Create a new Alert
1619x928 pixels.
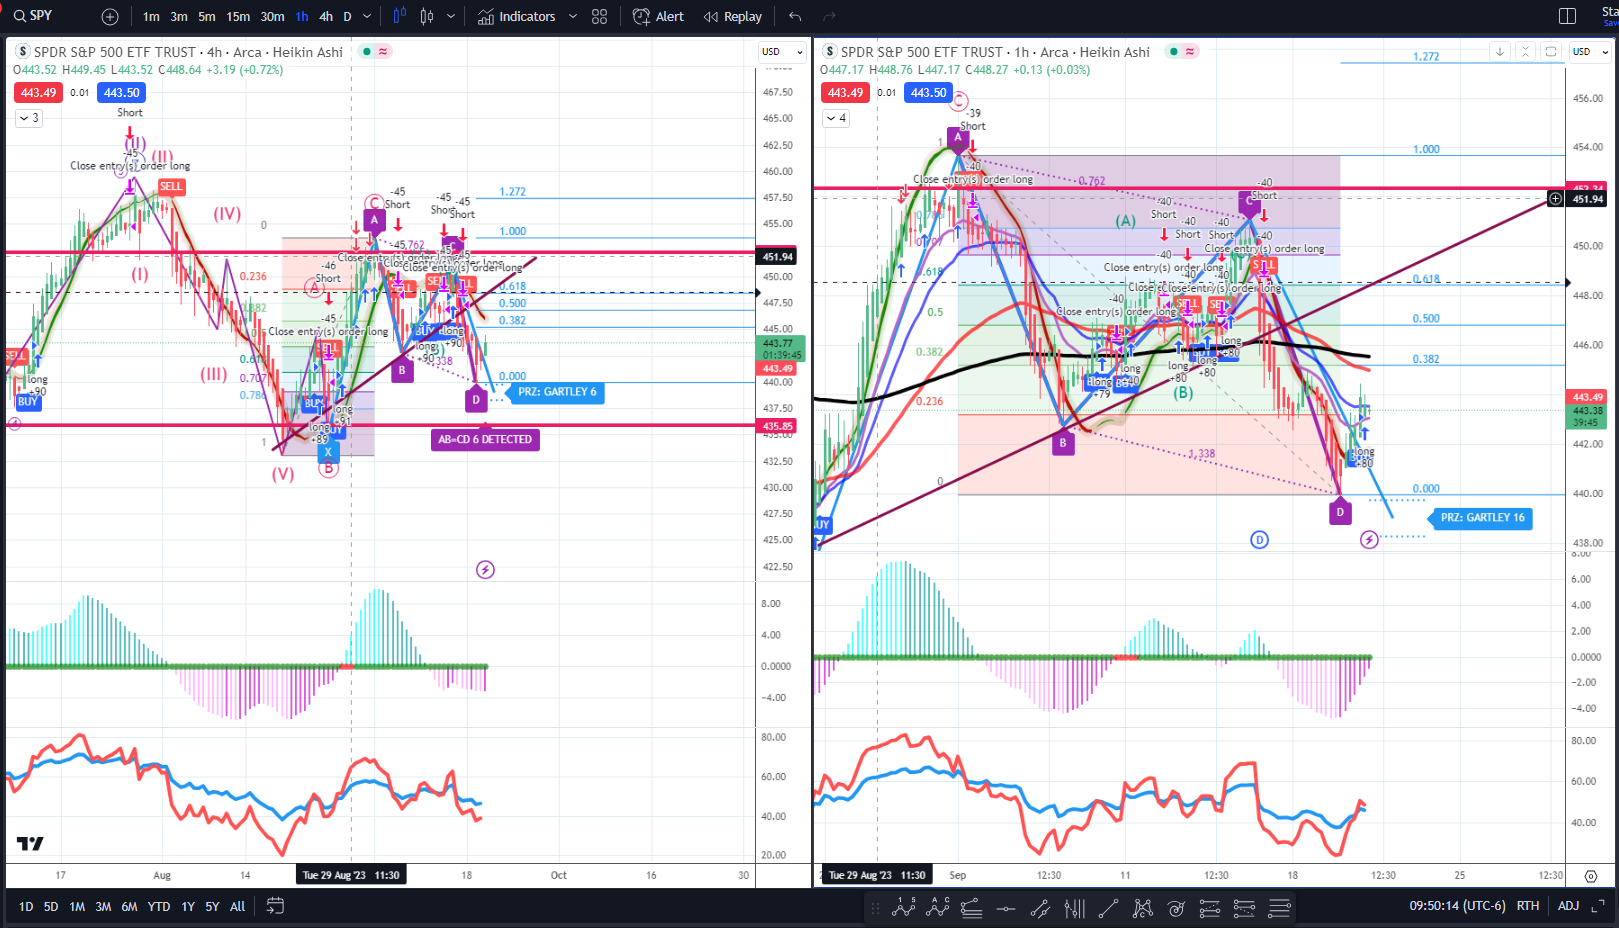click(x=658, y=17)
